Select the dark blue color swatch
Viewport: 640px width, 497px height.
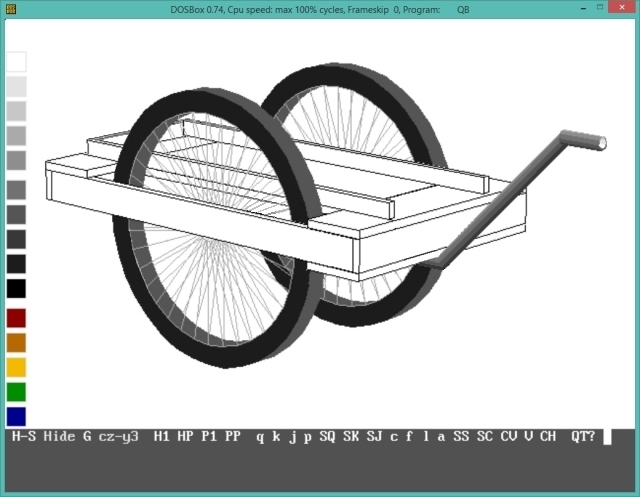pyautogui.click(x=16, y=416)
